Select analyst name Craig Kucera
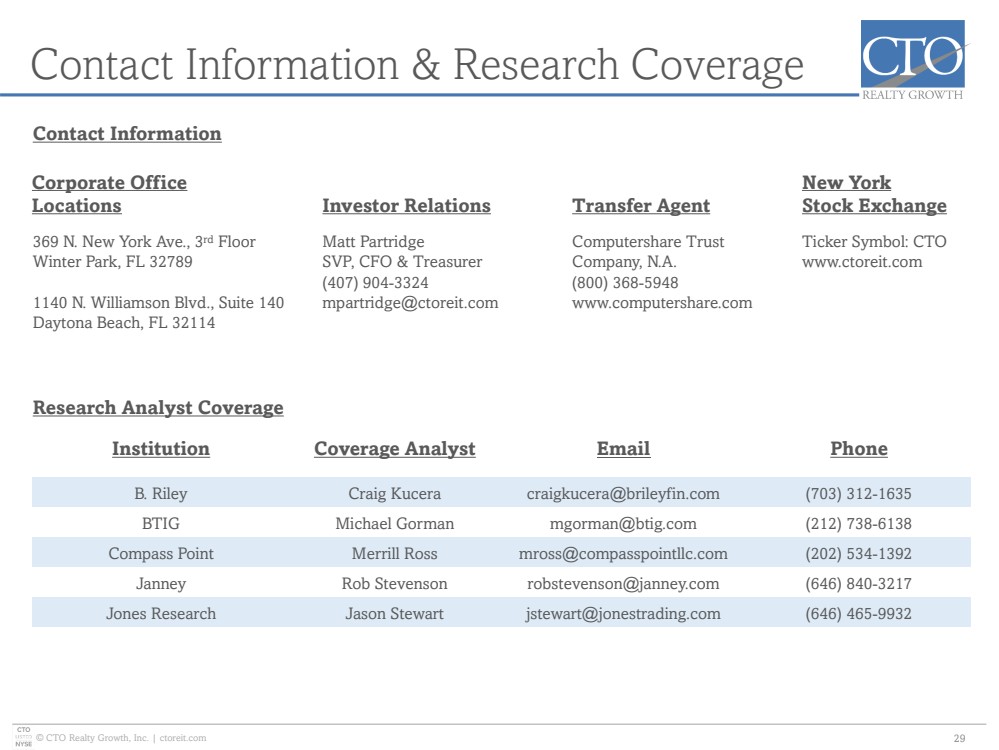The width and height of the screenshot is (999, 750). point(394,494)
